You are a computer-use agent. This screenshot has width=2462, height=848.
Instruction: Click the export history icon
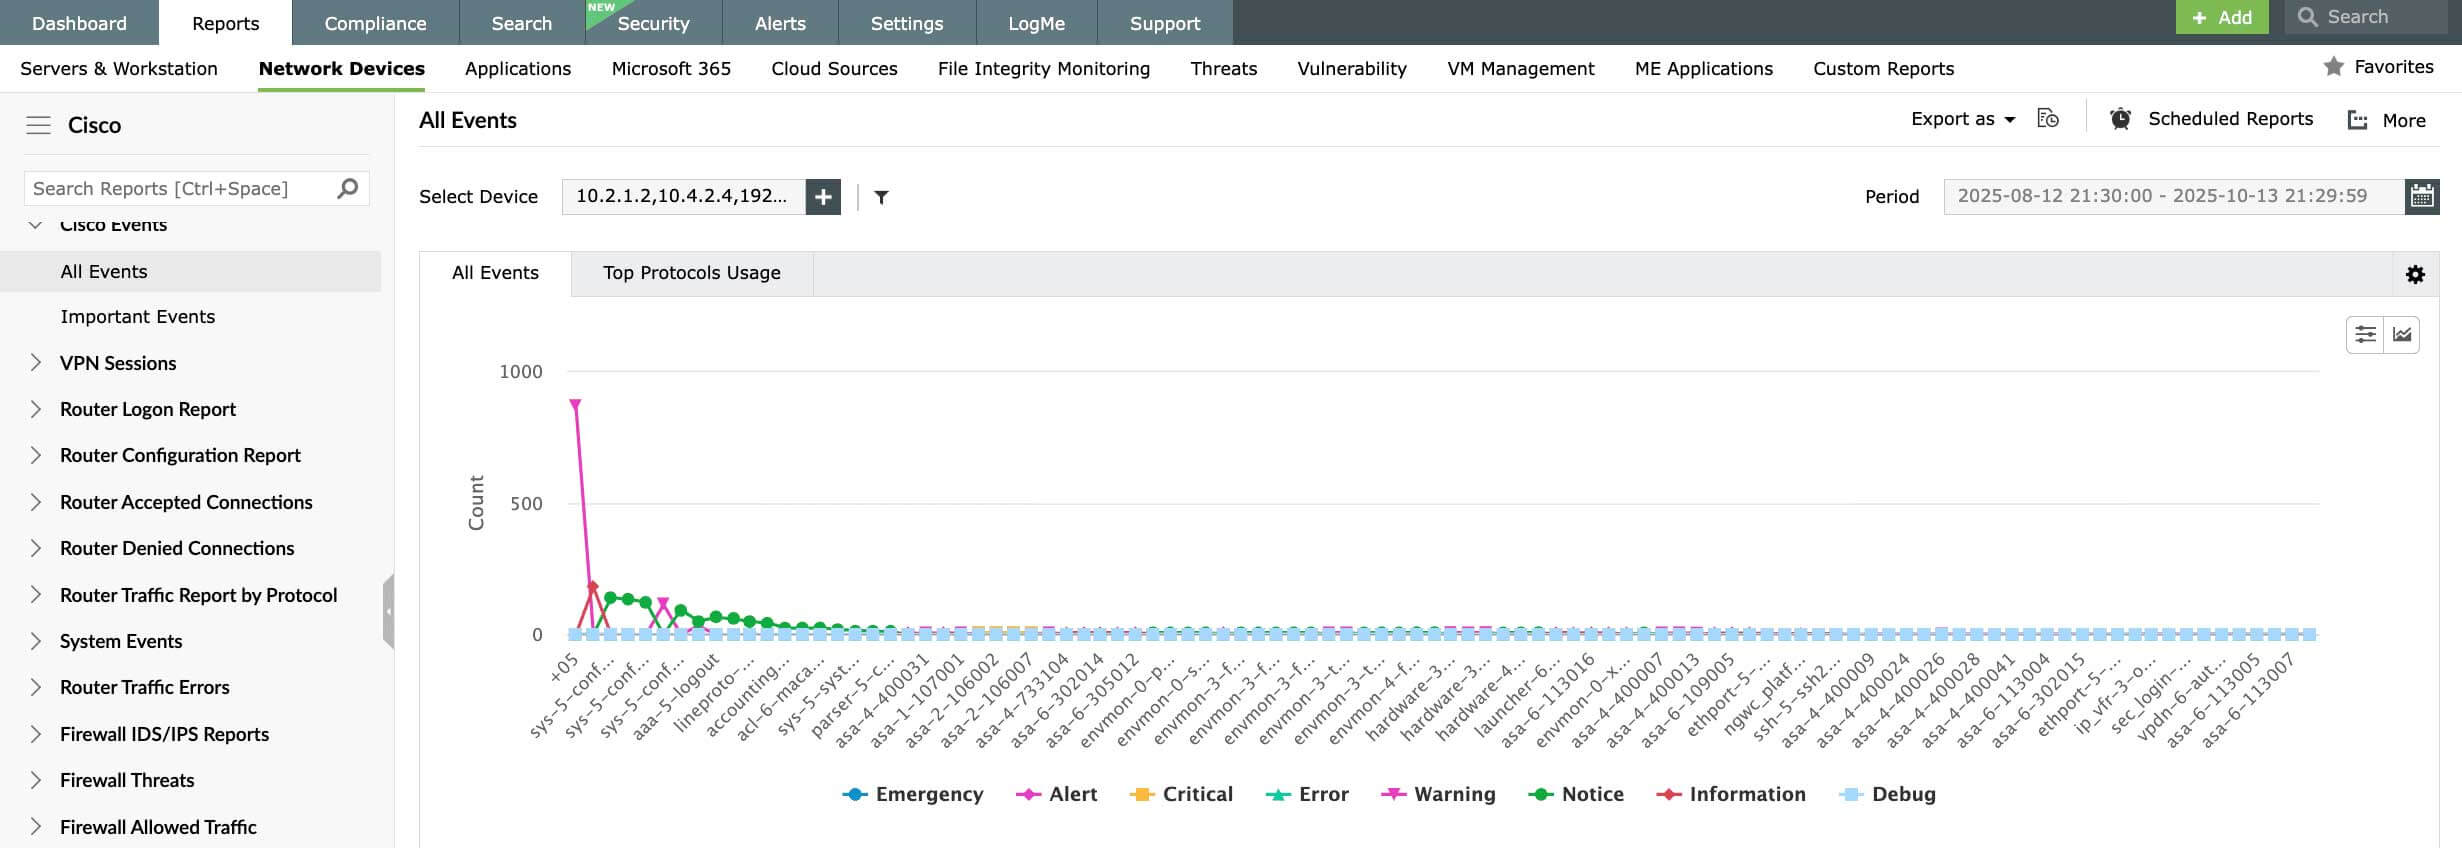pyautogui.click(x=2048, y=119)
